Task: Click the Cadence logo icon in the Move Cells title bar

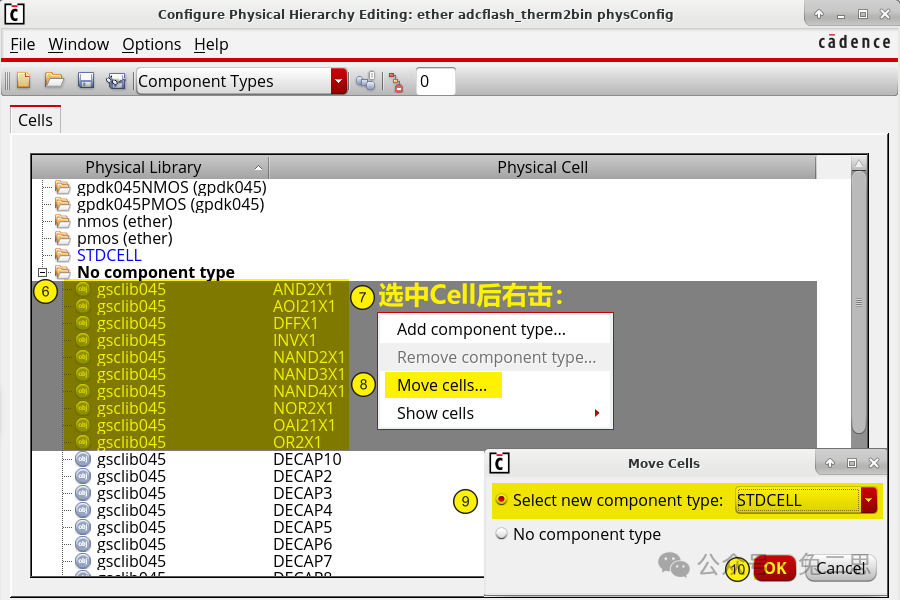Action: 499,463
